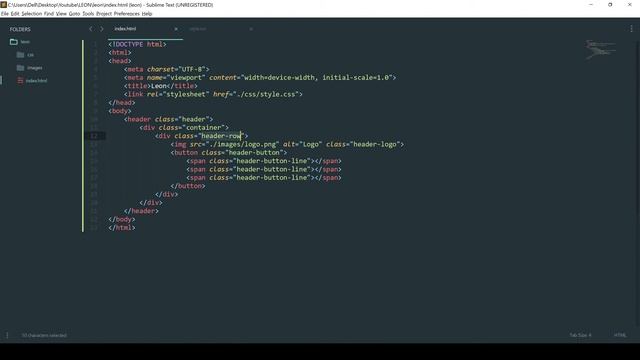640x360 pixels.
Task: Click the button class="header-button" opening tag
Action: (229, 153)
